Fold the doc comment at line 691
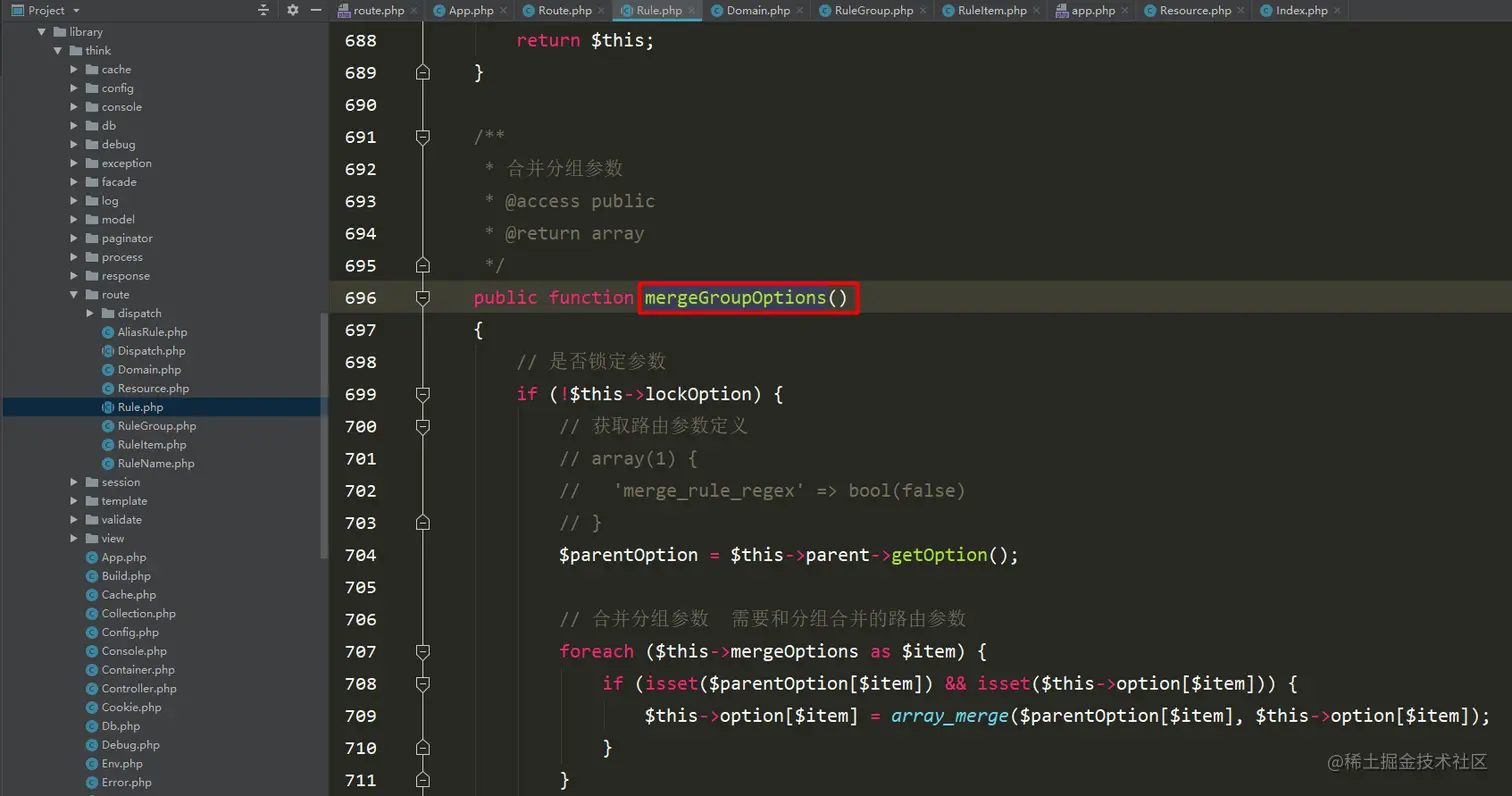 (423, 137)
